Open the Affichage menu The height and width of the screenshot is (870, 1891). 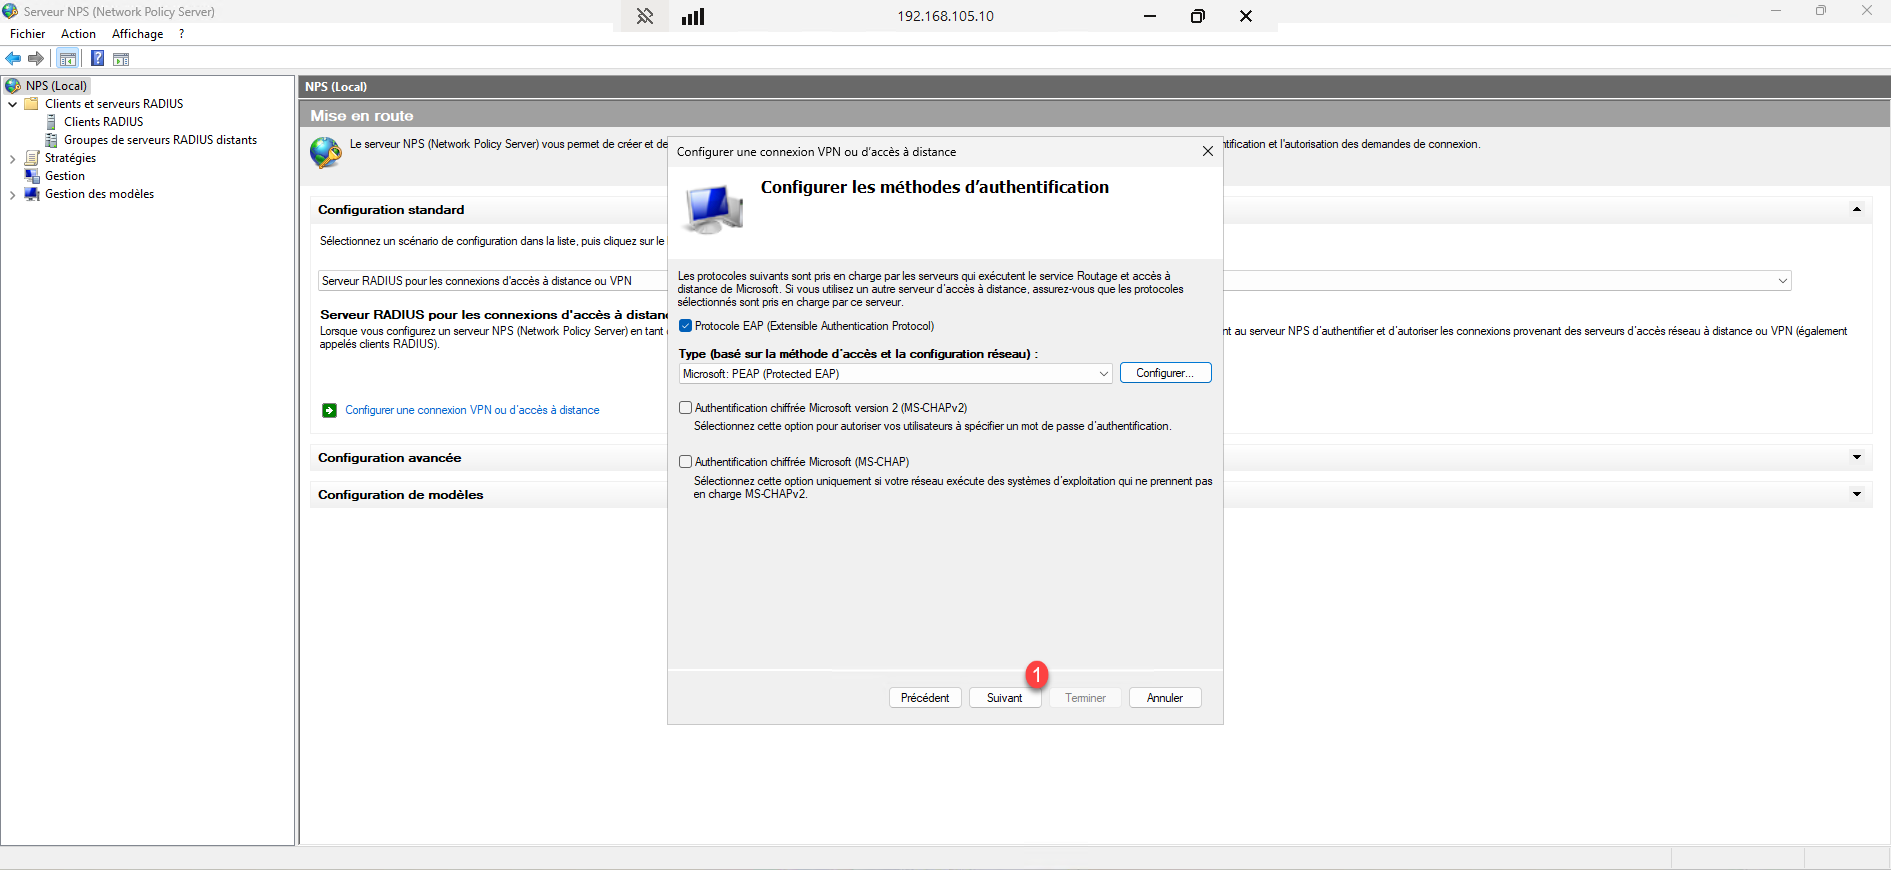[x=137, y=34]
